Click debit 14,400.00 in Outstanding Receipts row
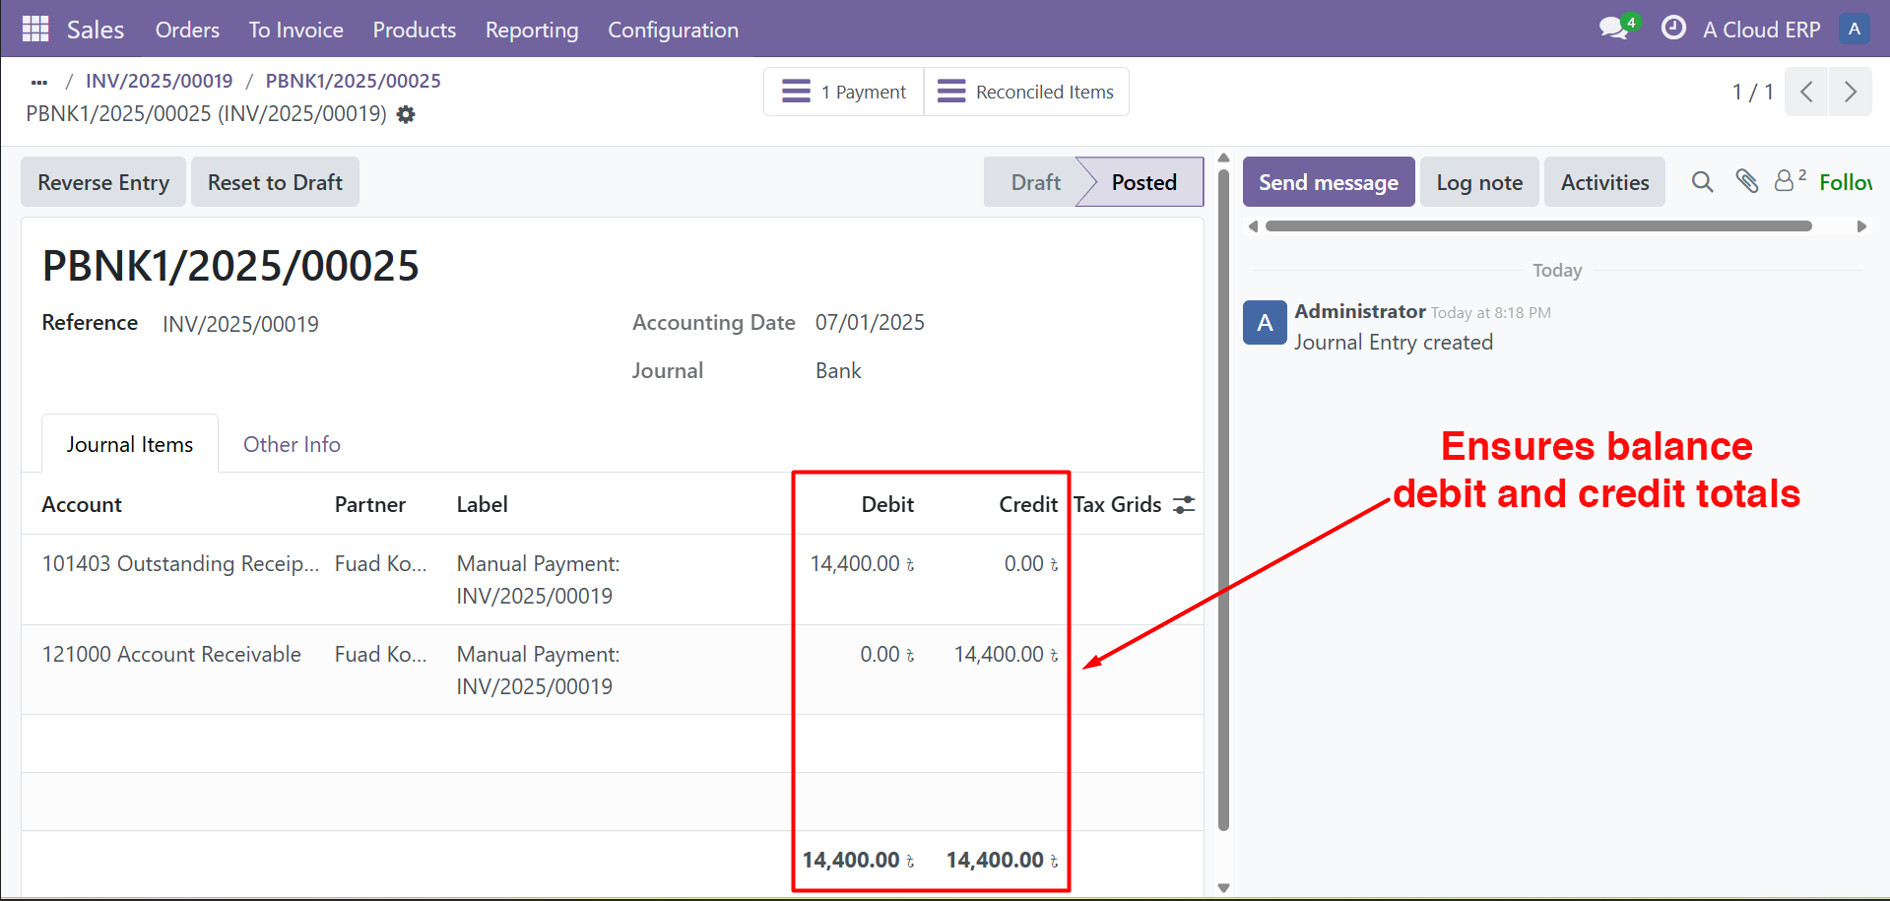Screen dimensions: 1890x901 coord(861,564)
